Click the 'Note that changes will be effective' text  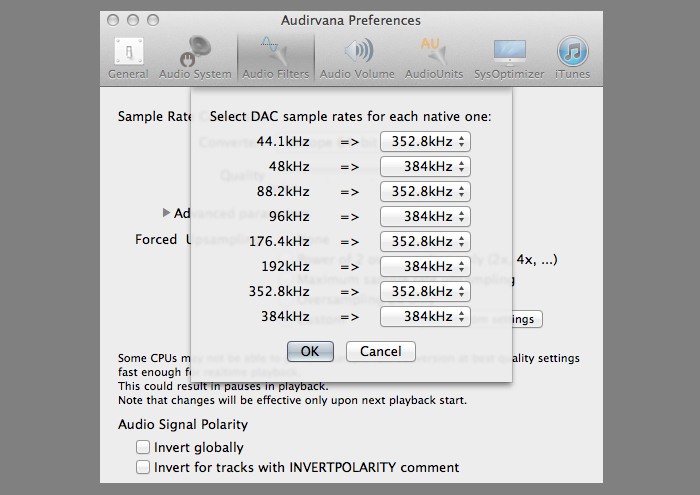point(292,400)
